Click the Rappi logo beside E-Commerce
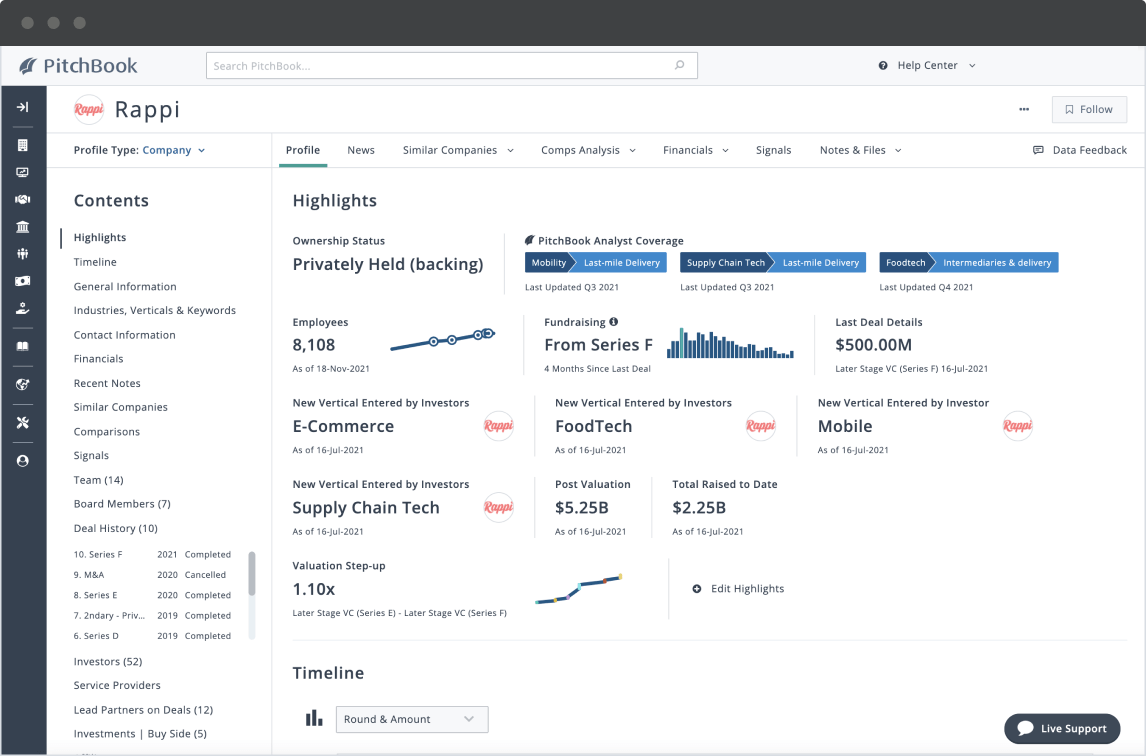 coord(498,426)
